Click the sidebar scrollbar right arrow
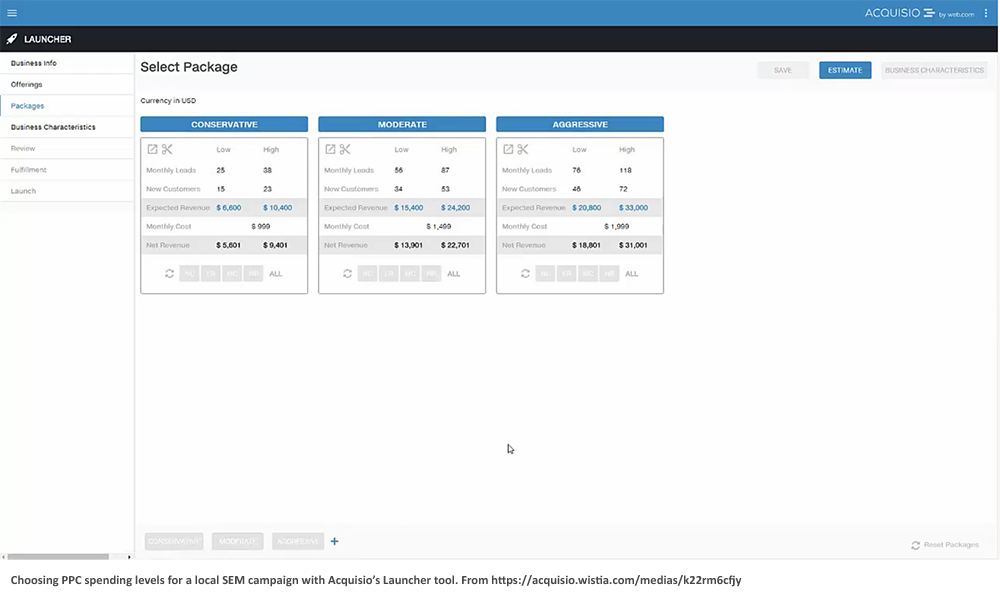 (x=129, y=557)
